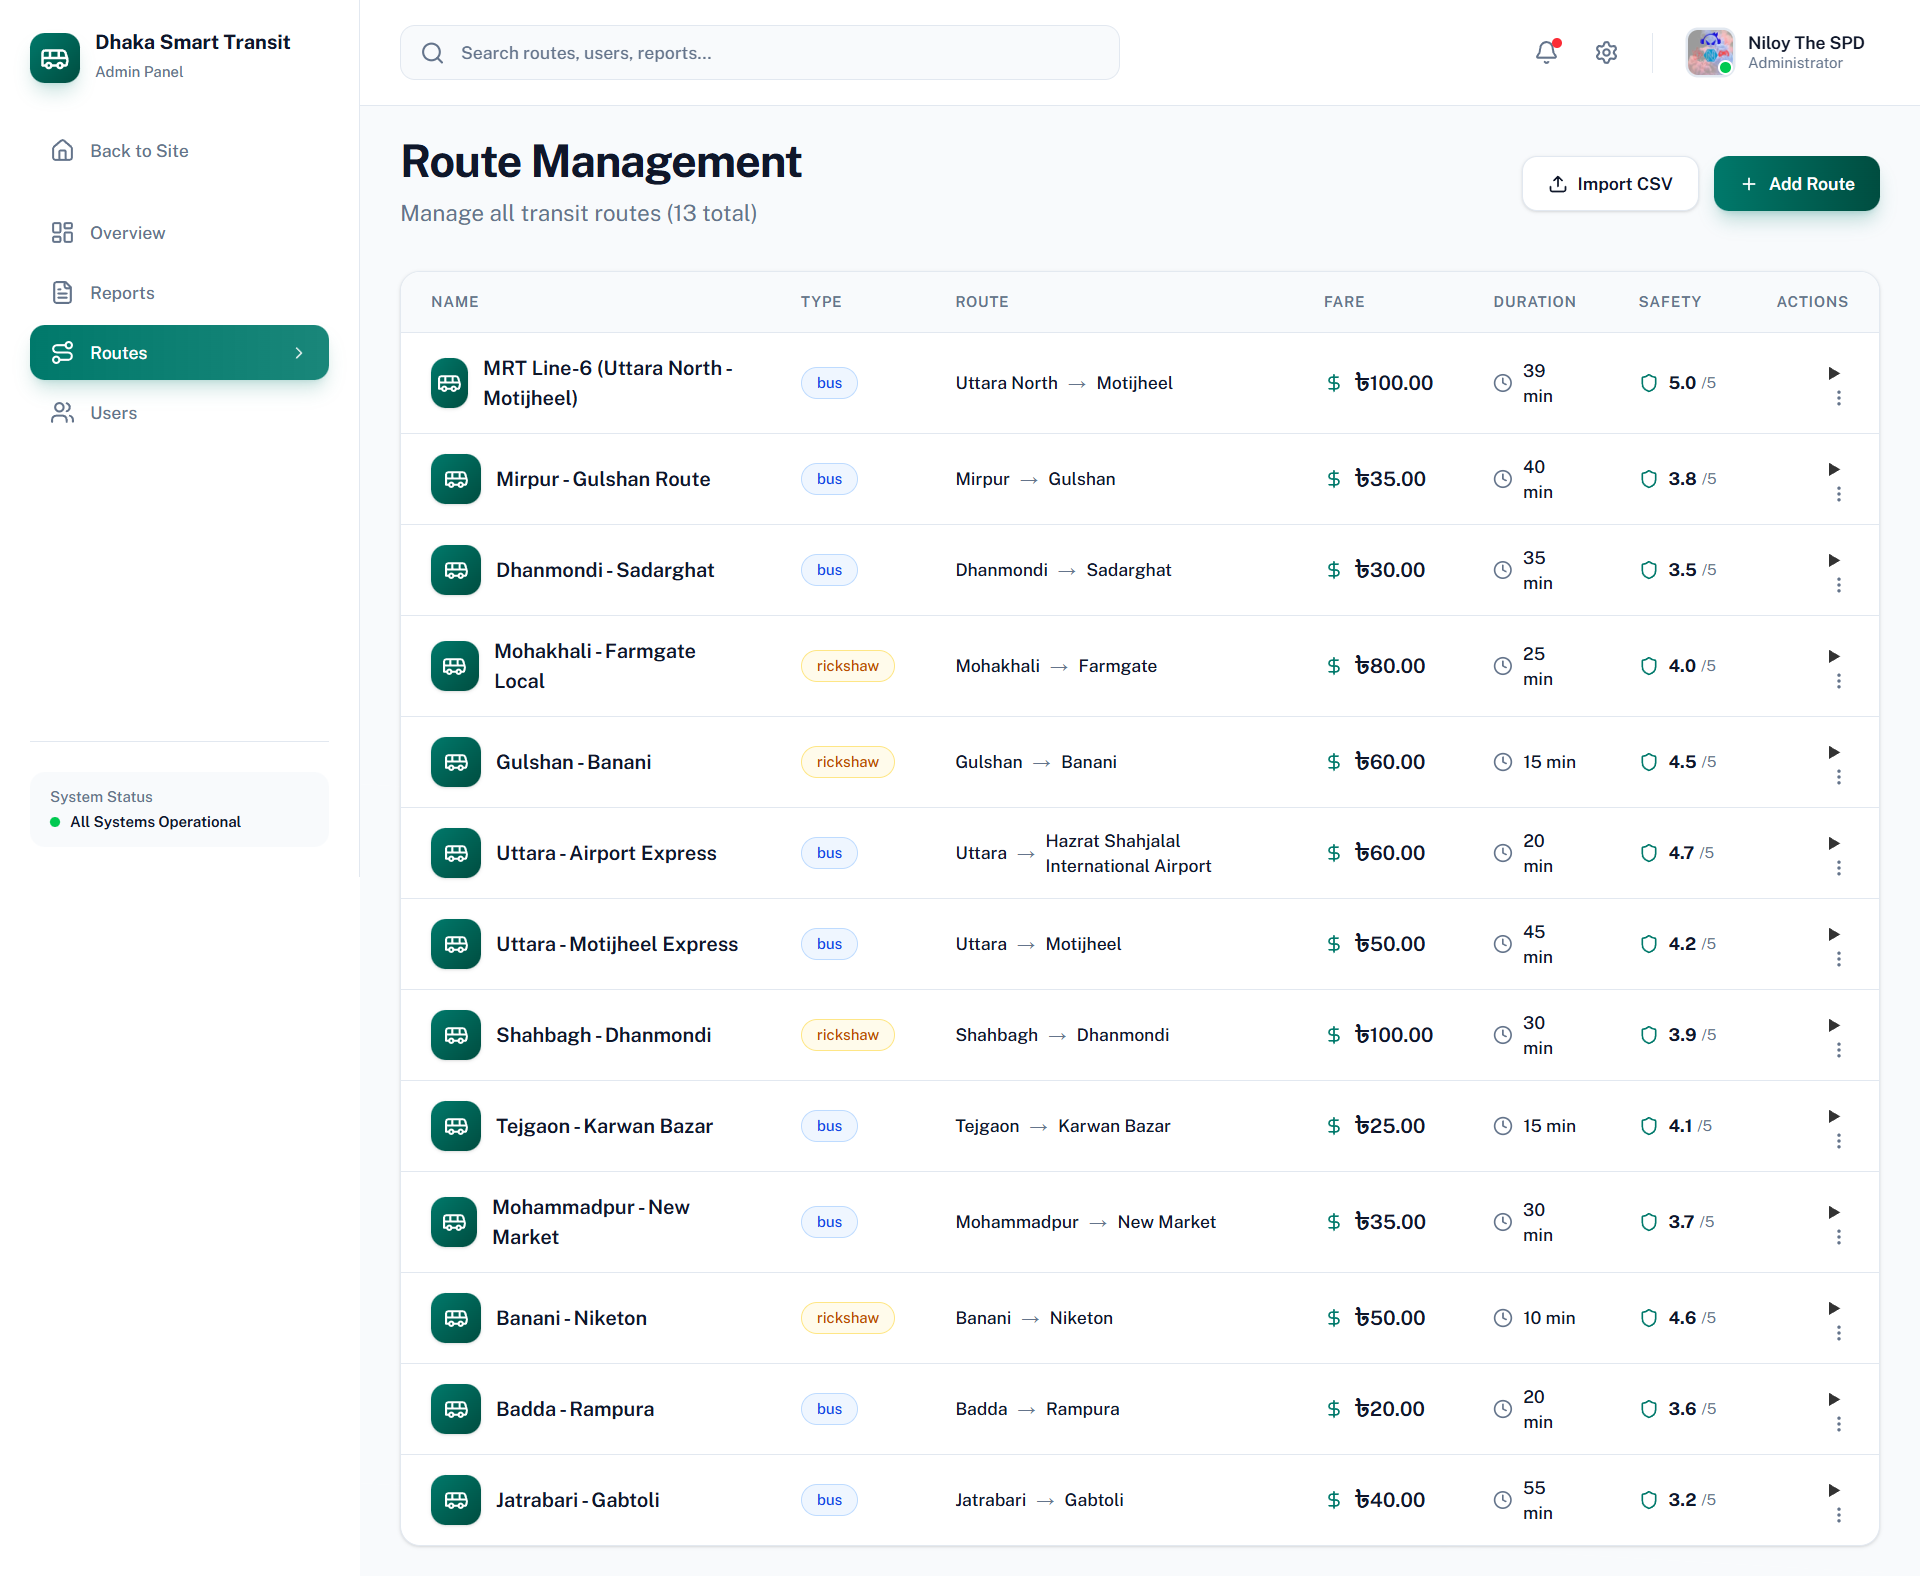The width and height of the screenshot is (1920, 1586).
Task: Open the notifications bell icon
Action: pos(1546,52)
